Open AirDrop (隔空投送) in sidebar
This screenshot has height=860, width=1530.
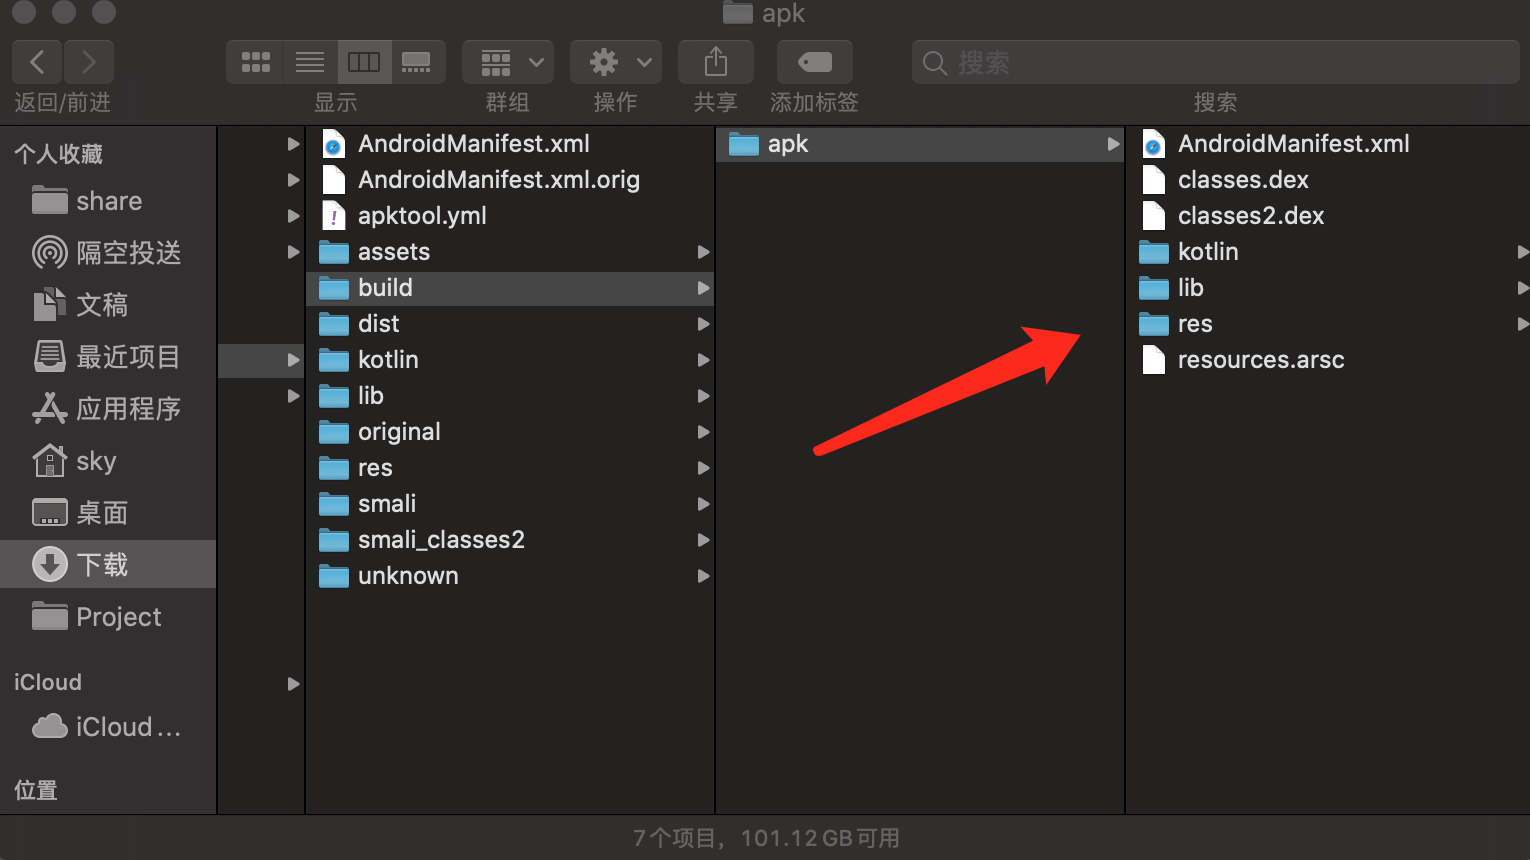click(x=108, y=253)
